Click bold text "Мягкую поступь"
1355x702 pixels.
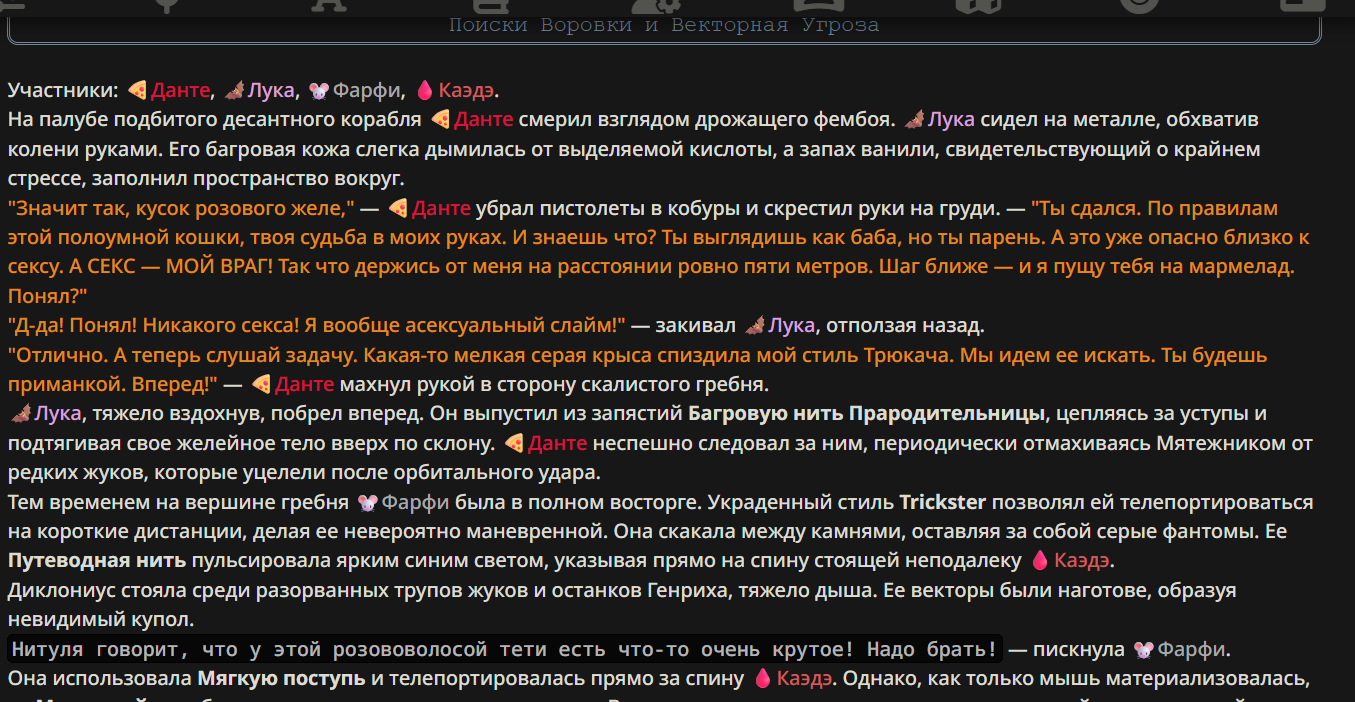[x=281, y=678]
